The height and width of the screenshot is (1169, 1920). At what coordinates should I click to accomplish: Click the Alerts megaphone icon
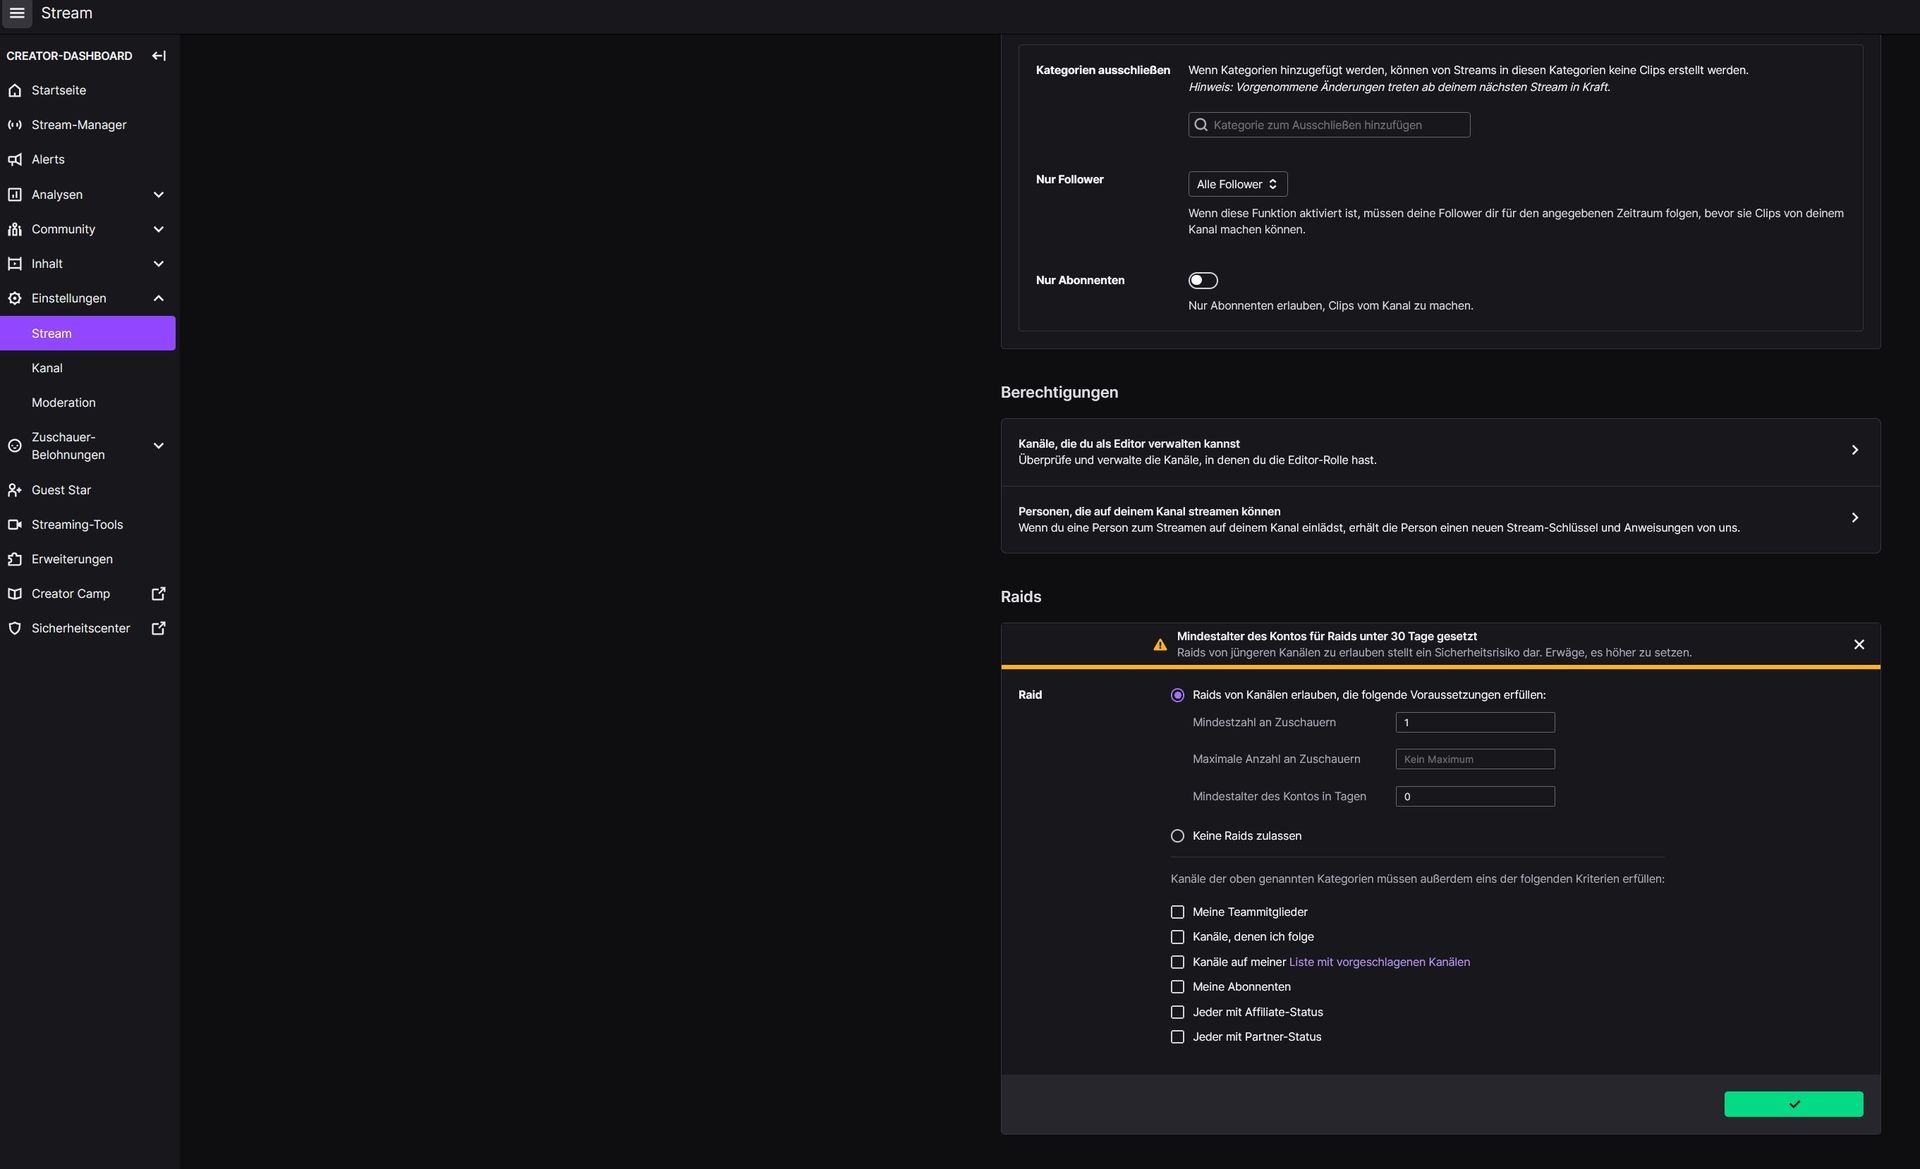[15, 160]
